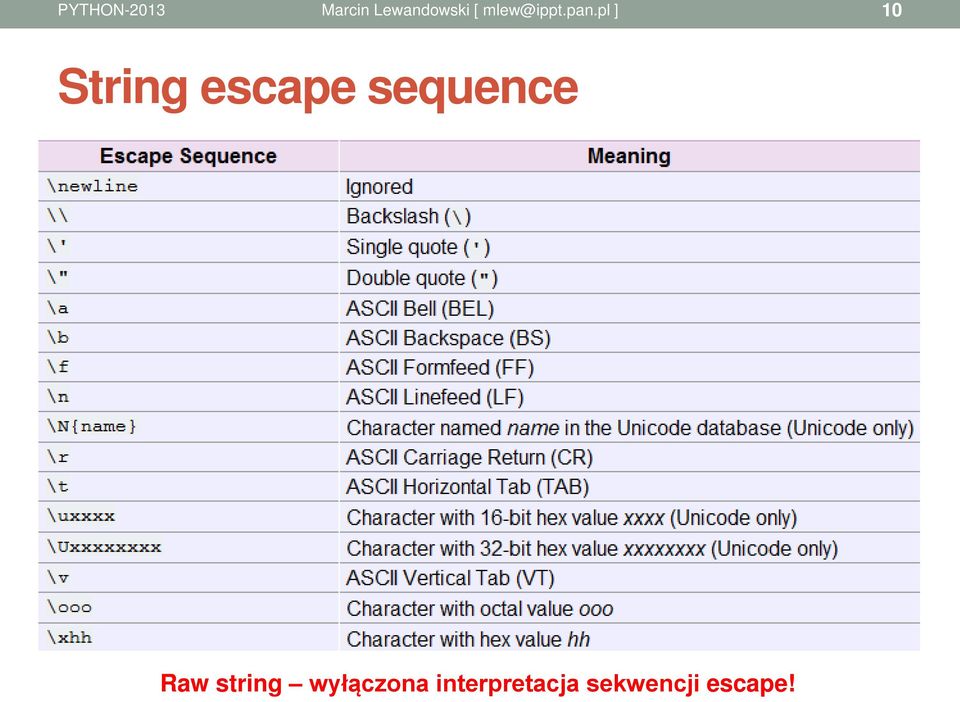Select the "Meaning" column header
This screenshot has width=960, height=702.
[629, 156]
